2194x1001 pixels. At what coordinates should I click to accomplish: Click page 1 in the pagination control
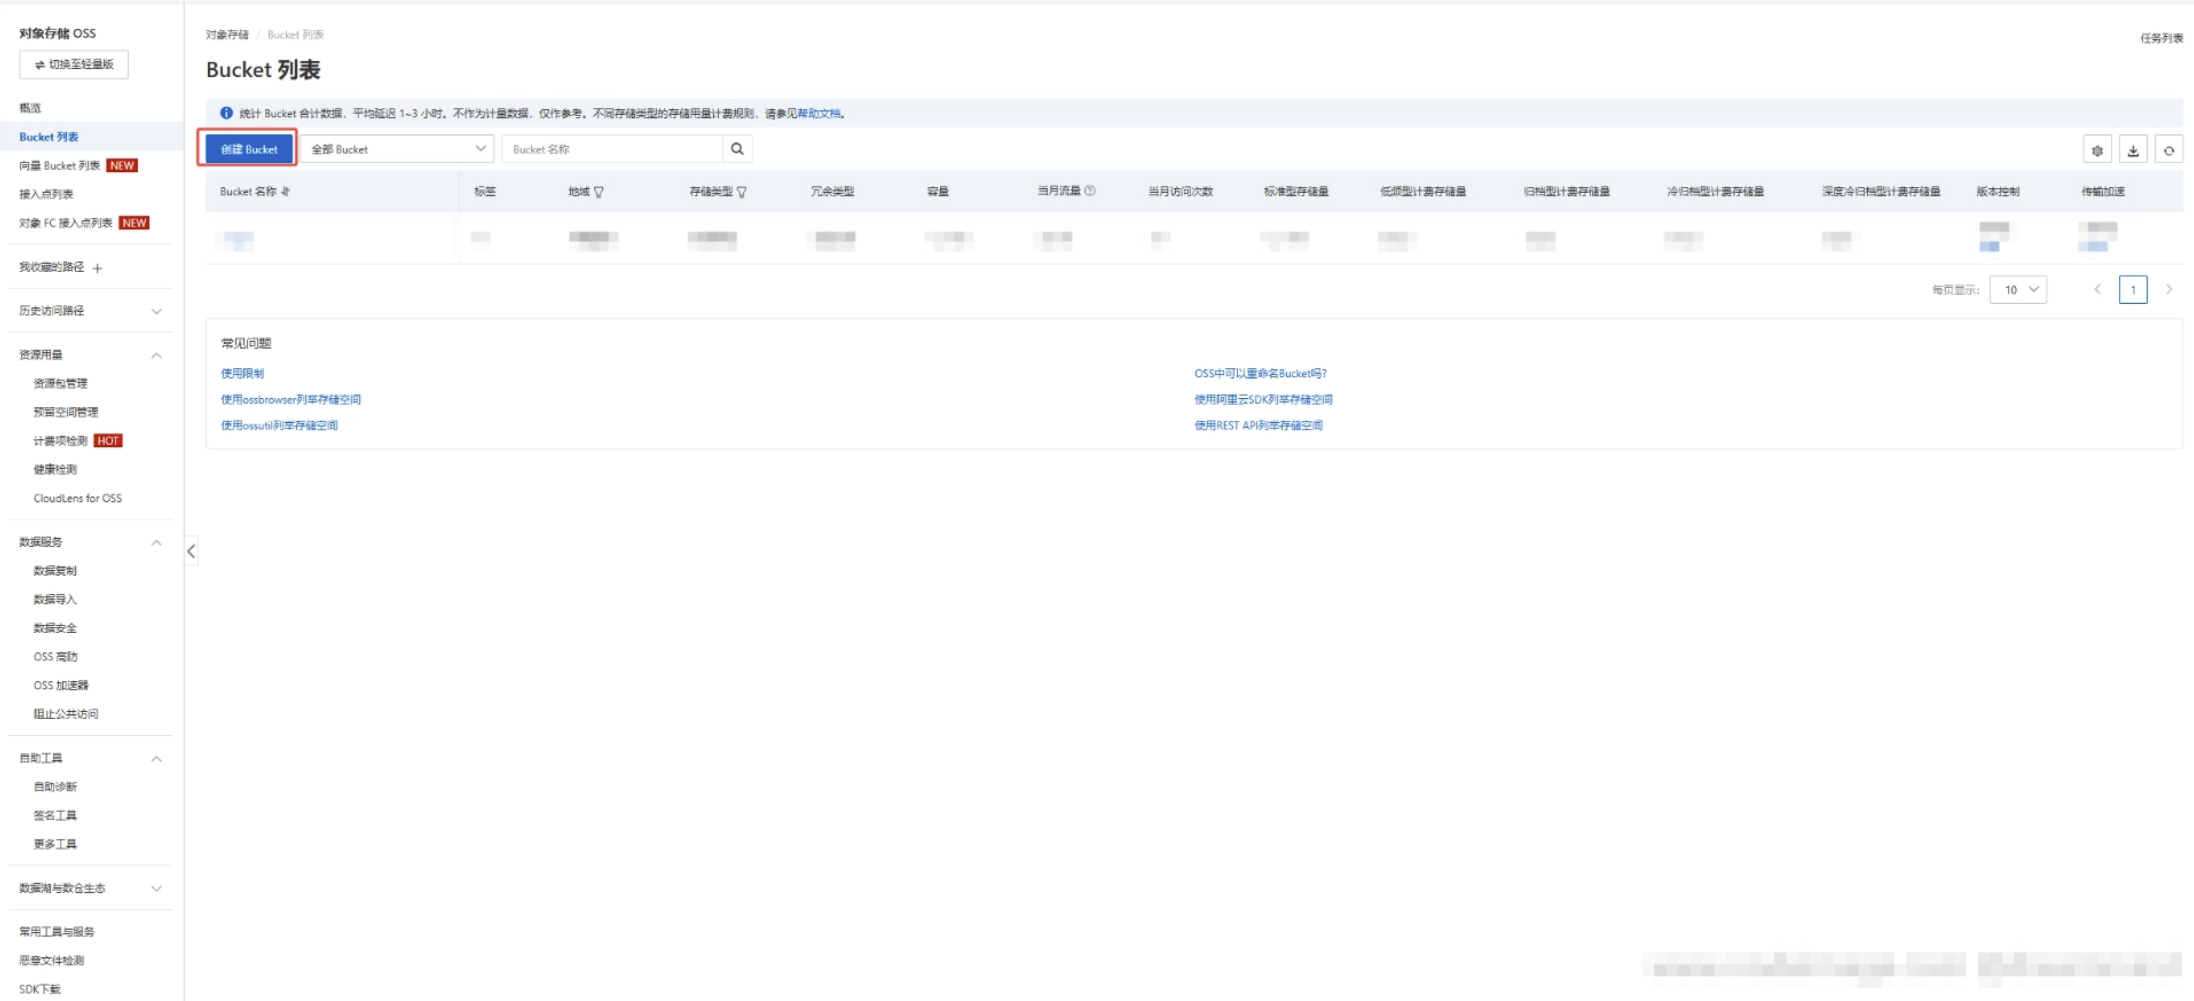pyautogui.click(x=2134, y=289)
